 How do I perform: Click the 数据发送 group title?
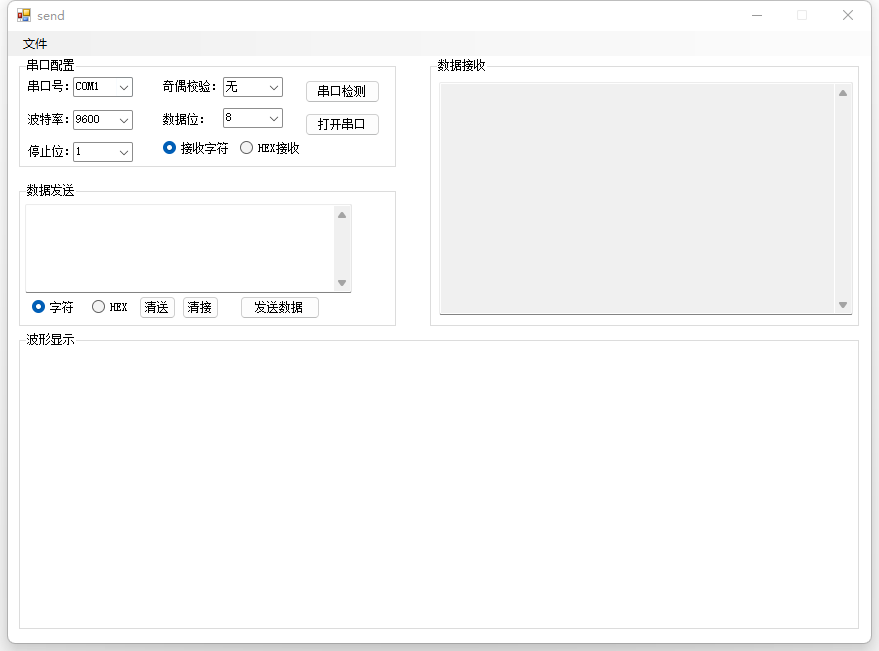(50, 191)
